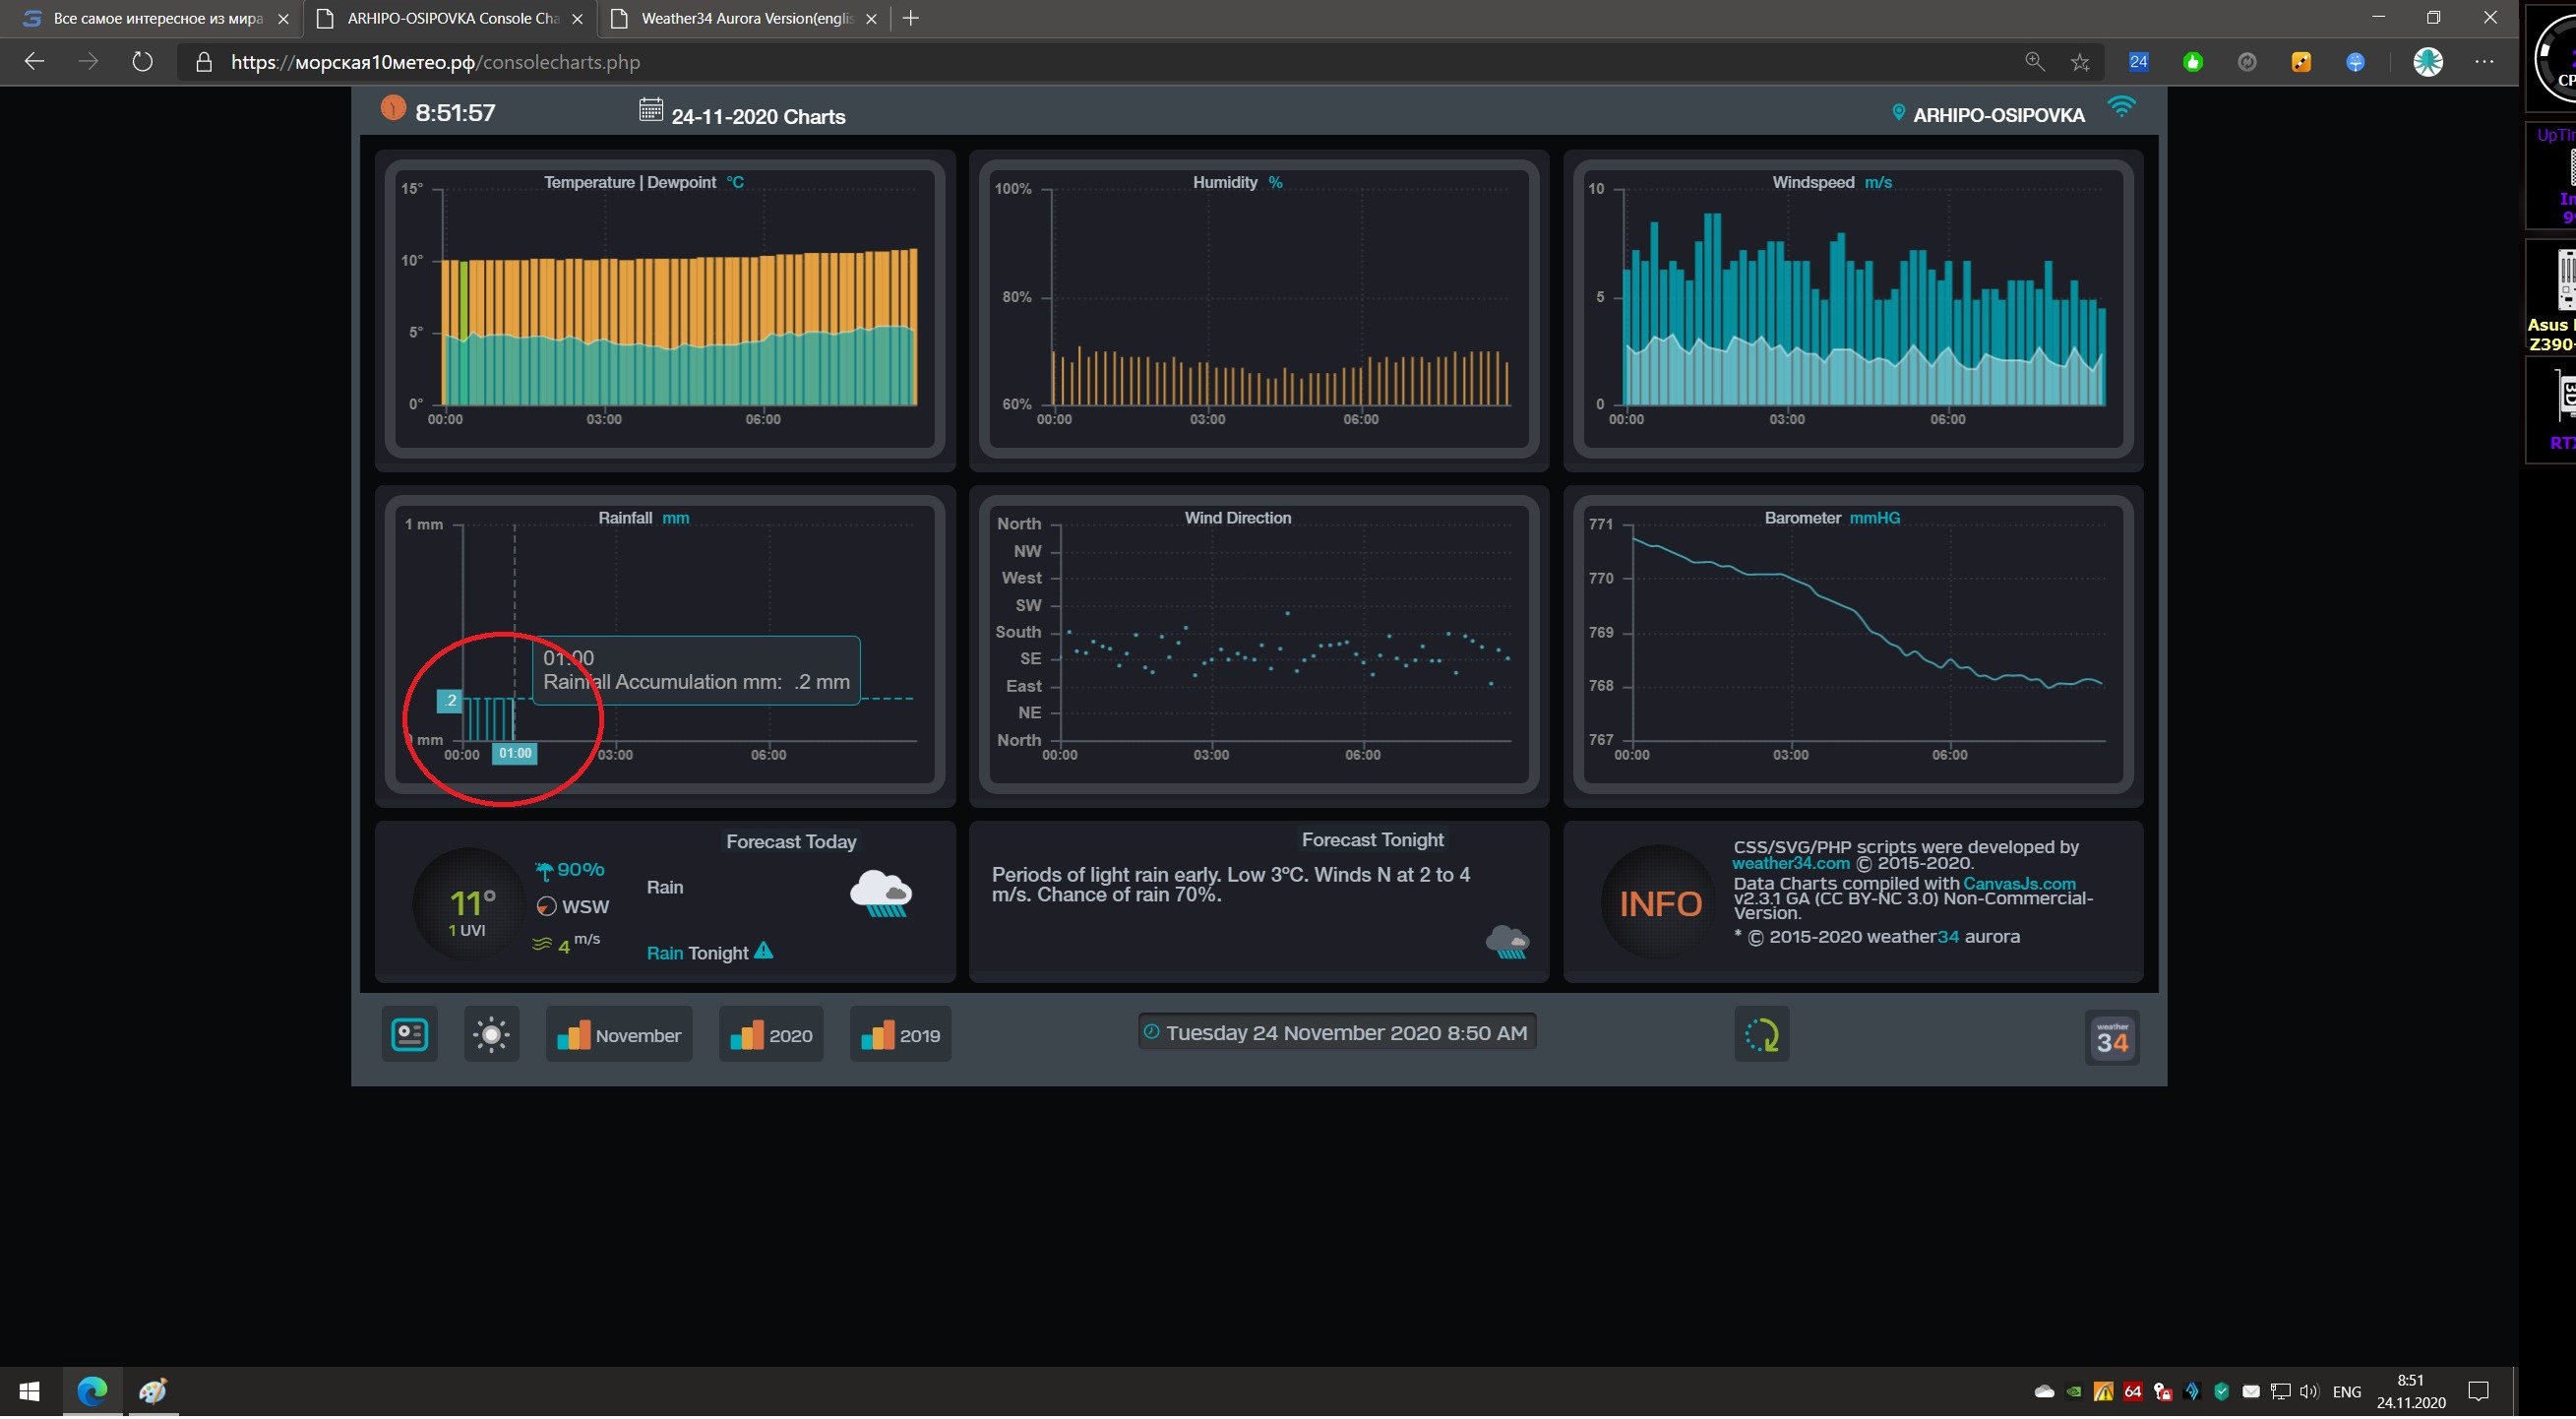This screenshot has height=1419, width=2576.
Task: Click the gray sync extension icon
Action: 2247,62
